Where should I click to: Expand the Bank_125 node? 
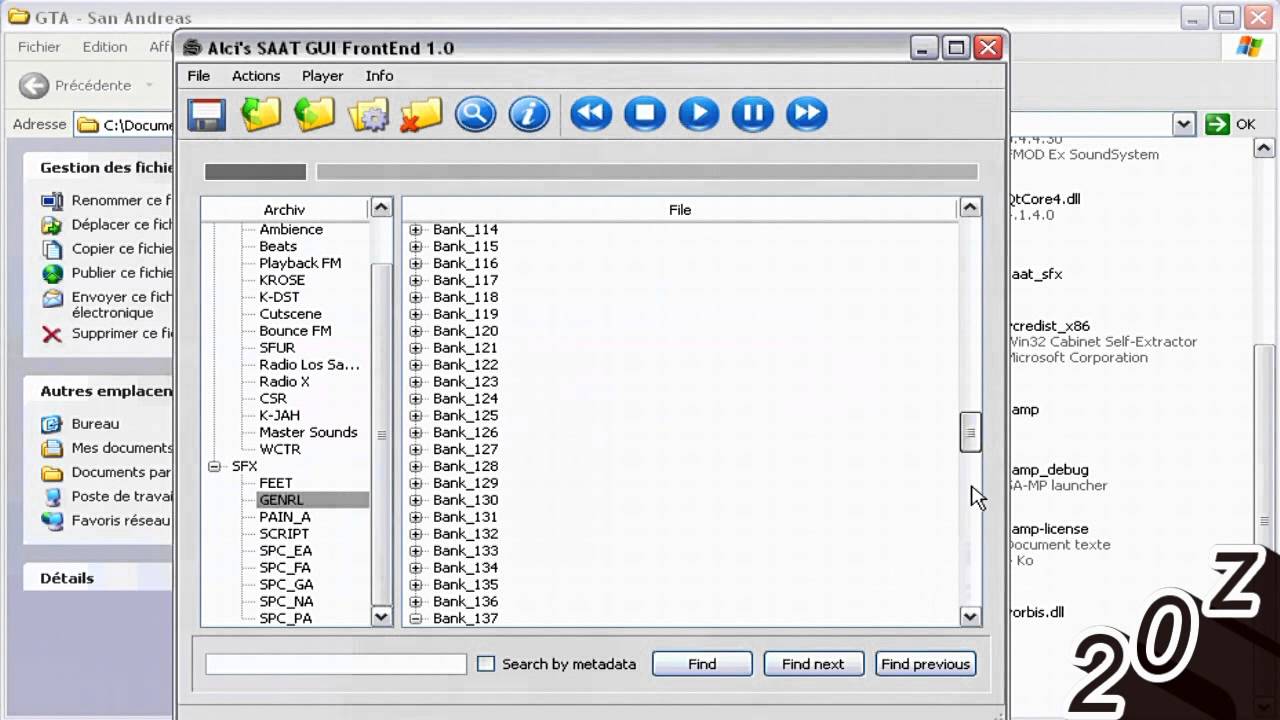pos(416,416)
